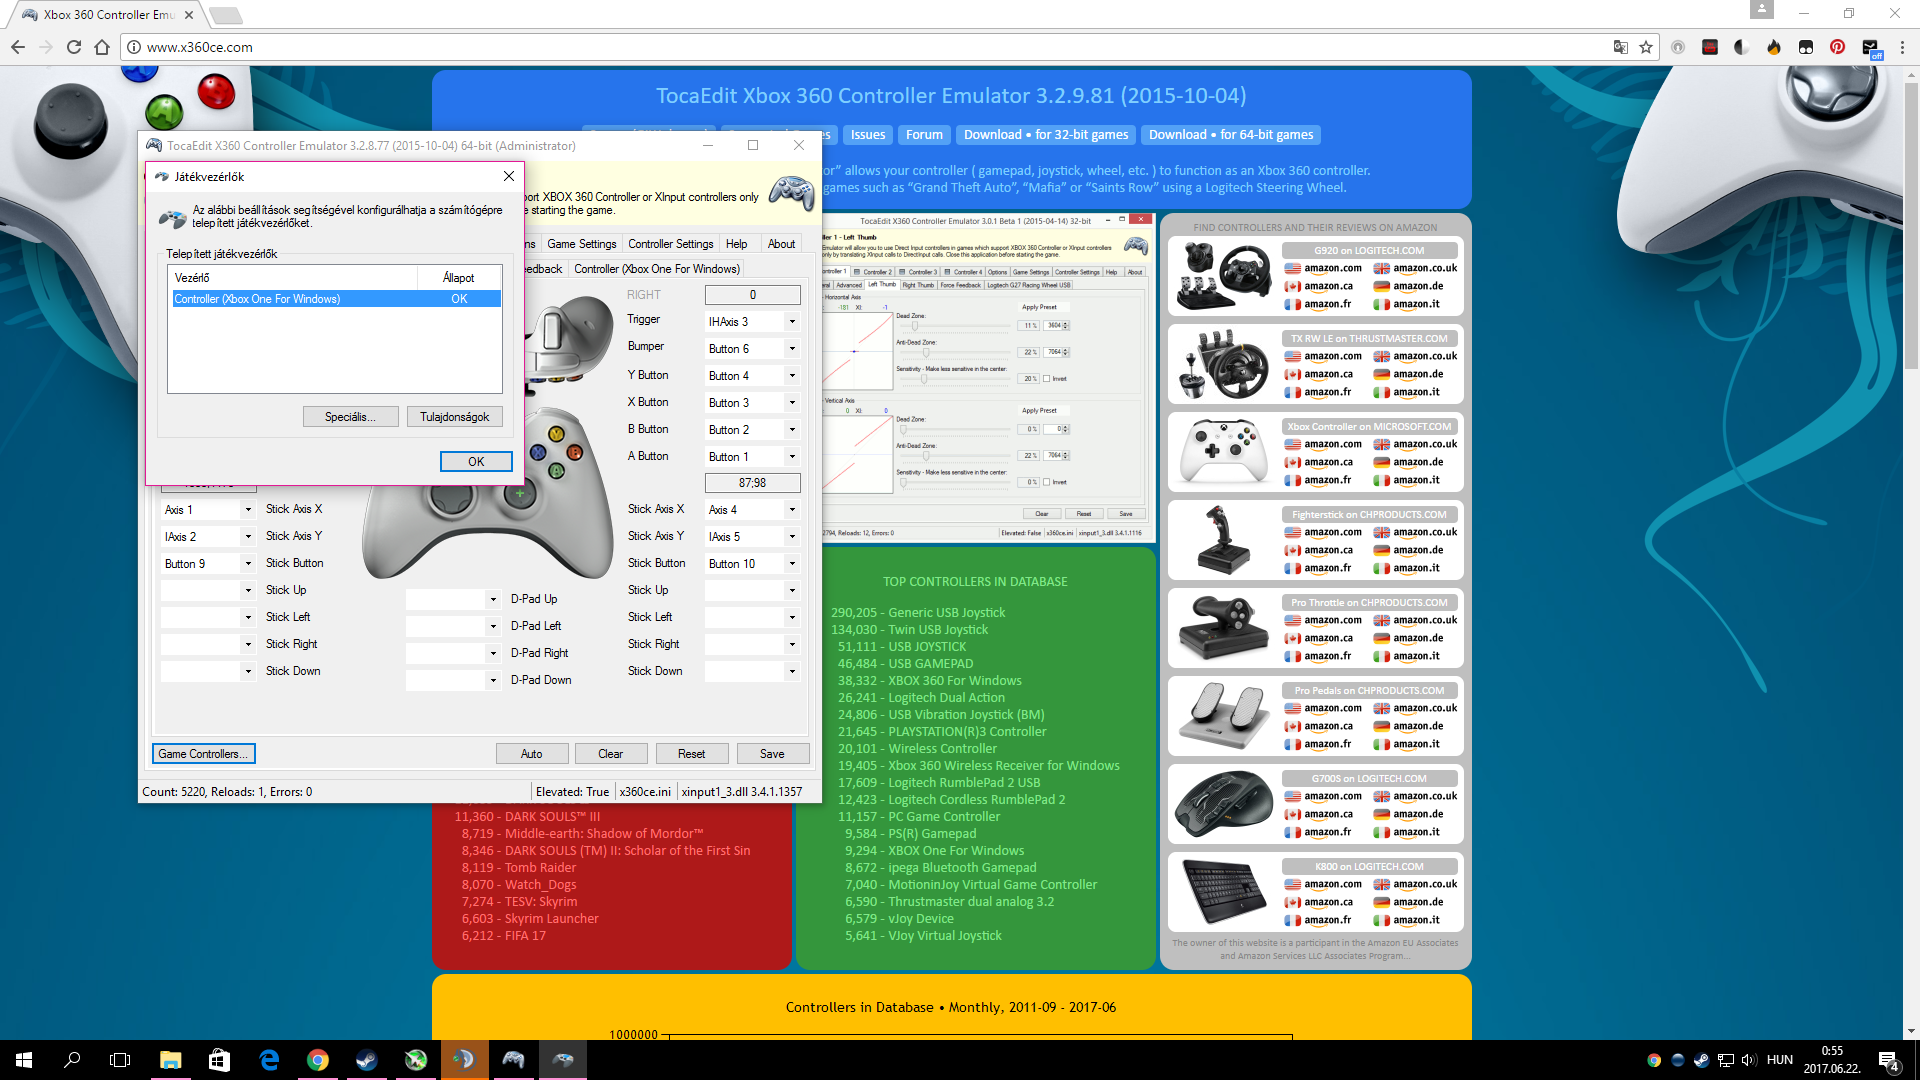
Task: Expand the left Stick Axis X dropdown
Action: click(248, 510)
